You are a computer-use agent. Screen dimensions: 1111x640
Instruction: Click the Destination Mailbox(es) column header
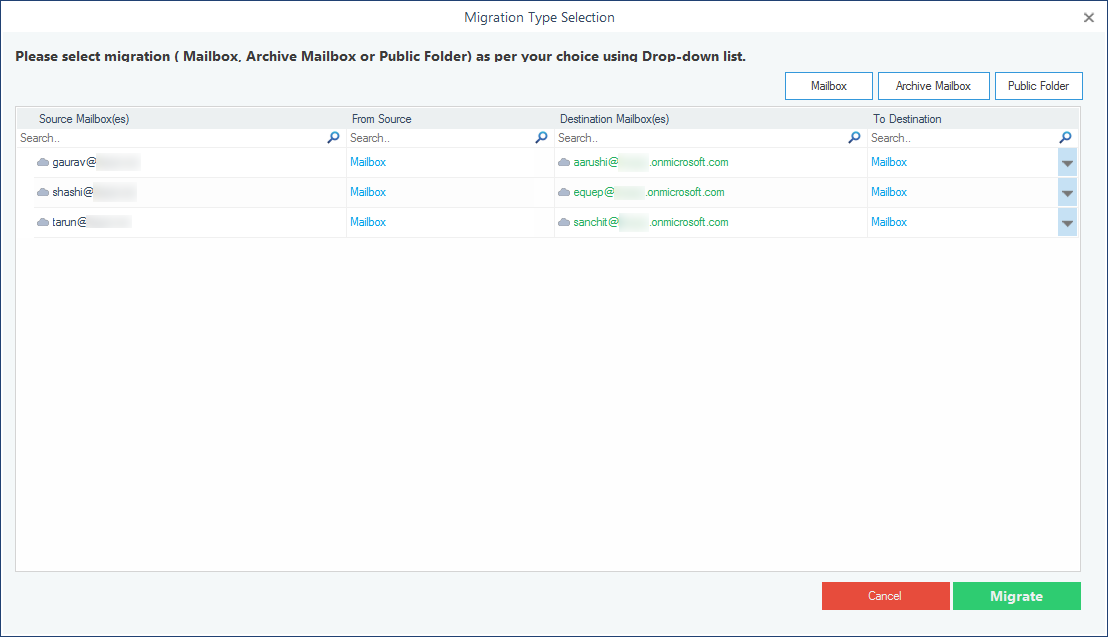coord(614,119)
